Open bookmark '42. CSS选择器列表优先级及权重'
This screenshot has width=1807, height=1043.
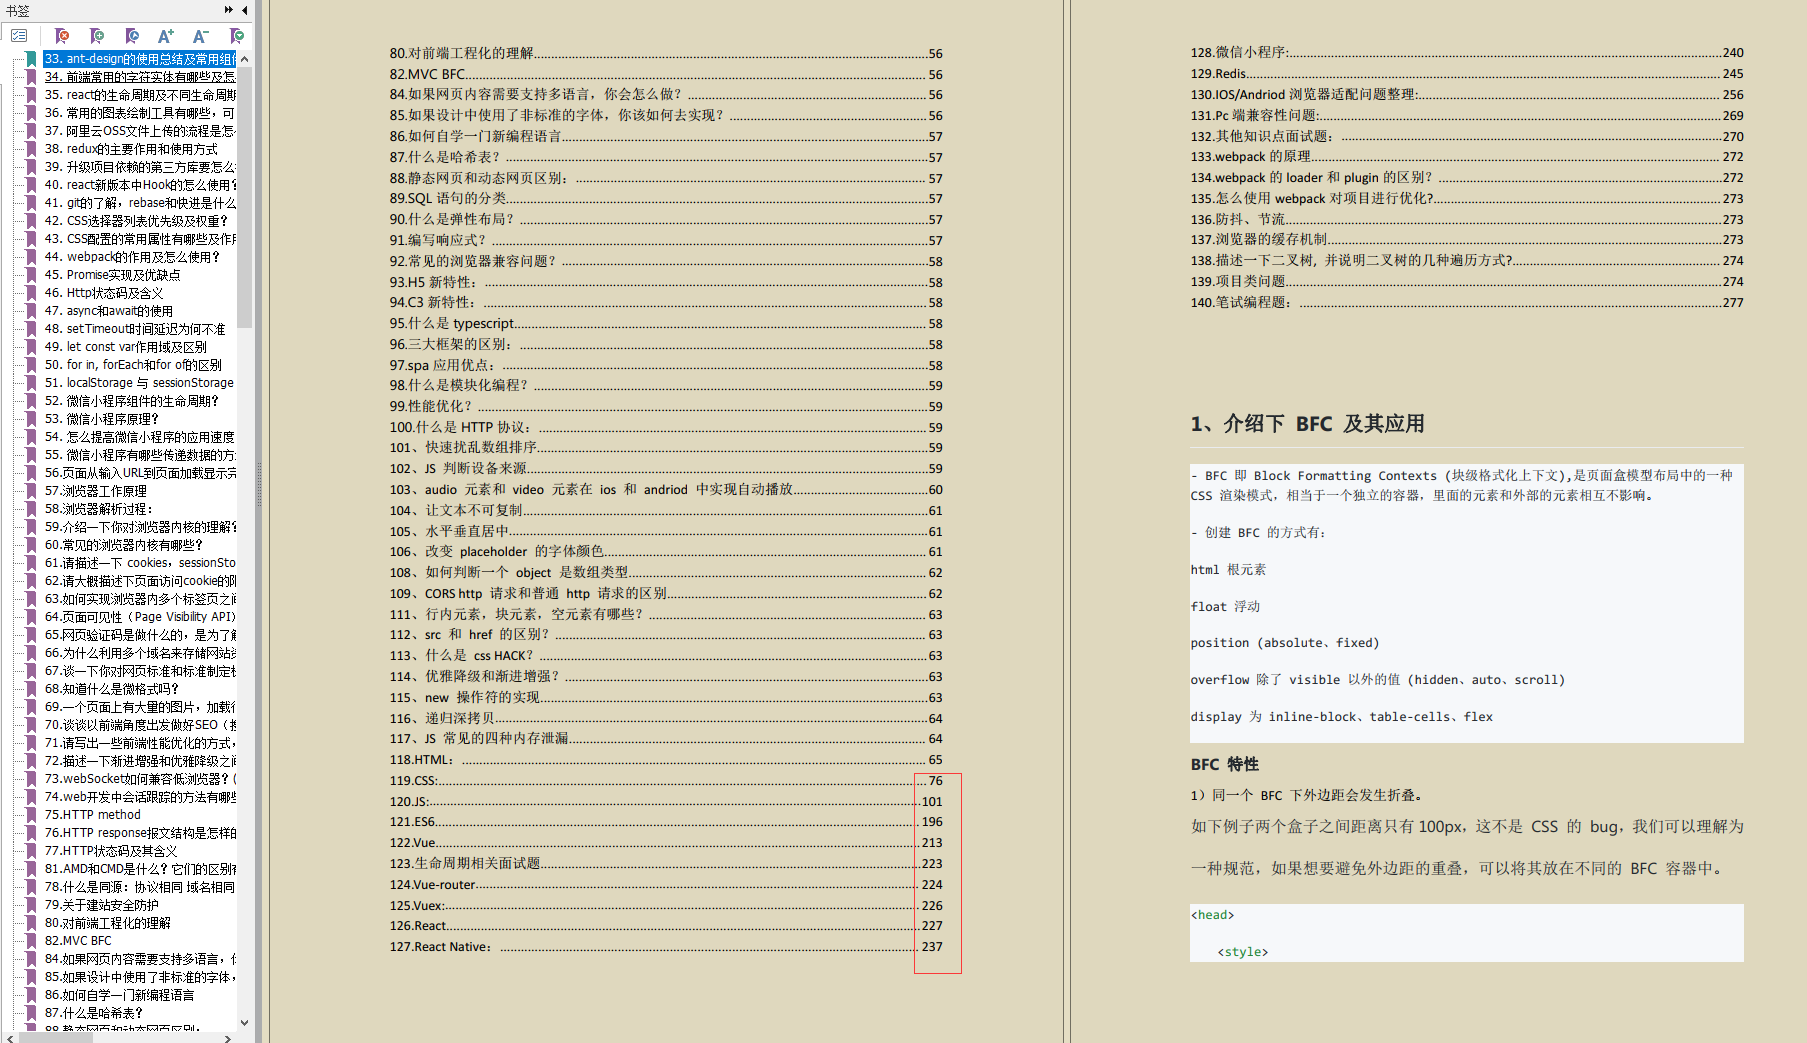point(136,221)
